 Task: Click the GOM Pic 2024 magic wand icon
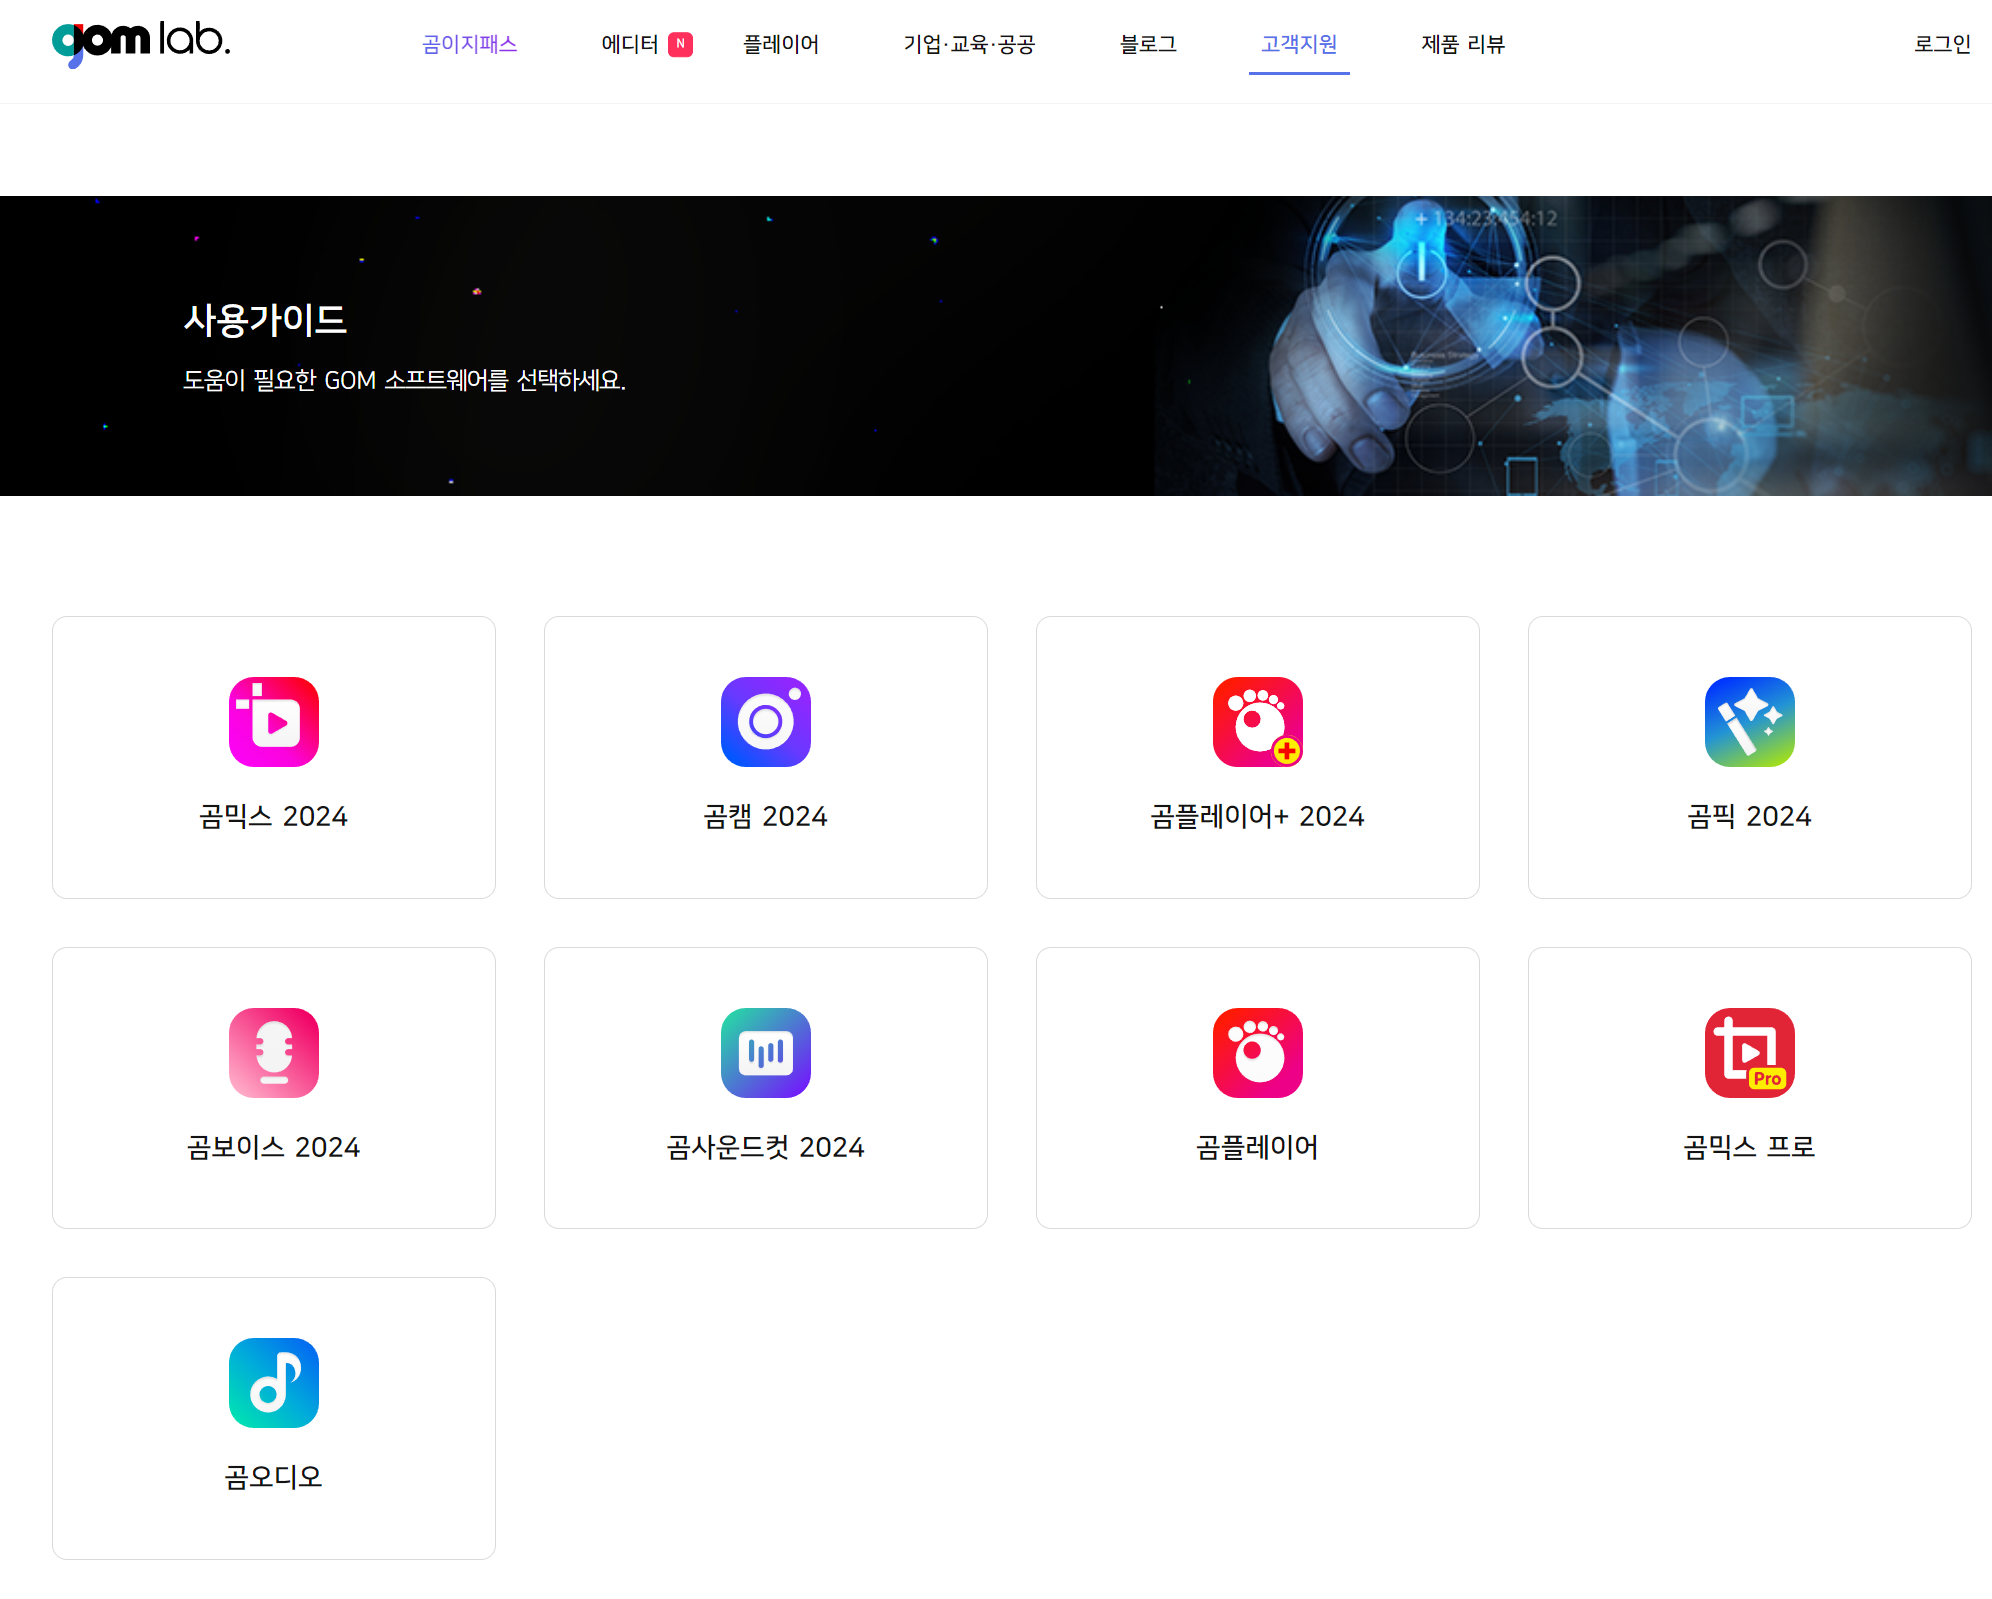pos(1749,722)
